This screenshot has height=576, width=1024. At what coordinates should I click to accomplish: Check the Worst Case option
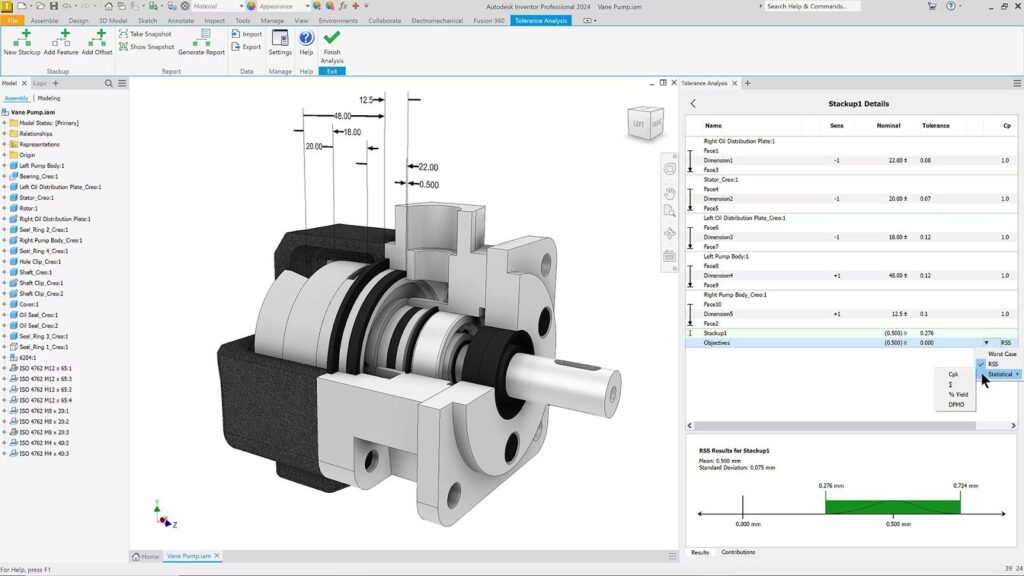[1001, 355]
